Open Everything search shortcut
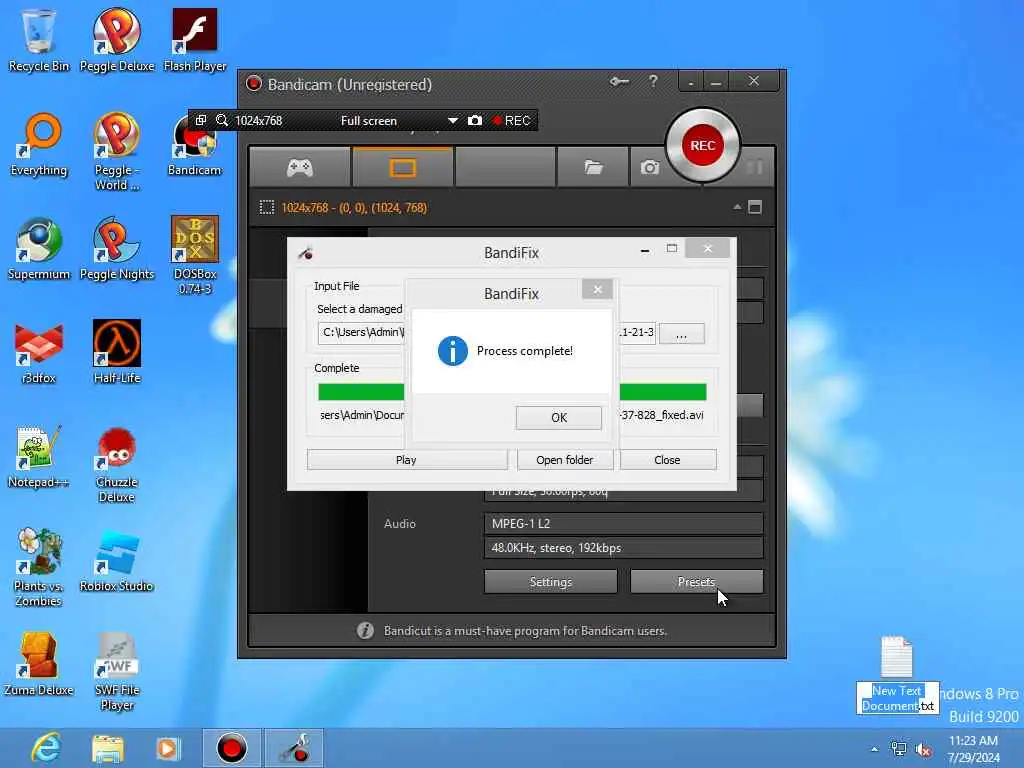This screenshot has height=768, width=1024. click(39, 145)
